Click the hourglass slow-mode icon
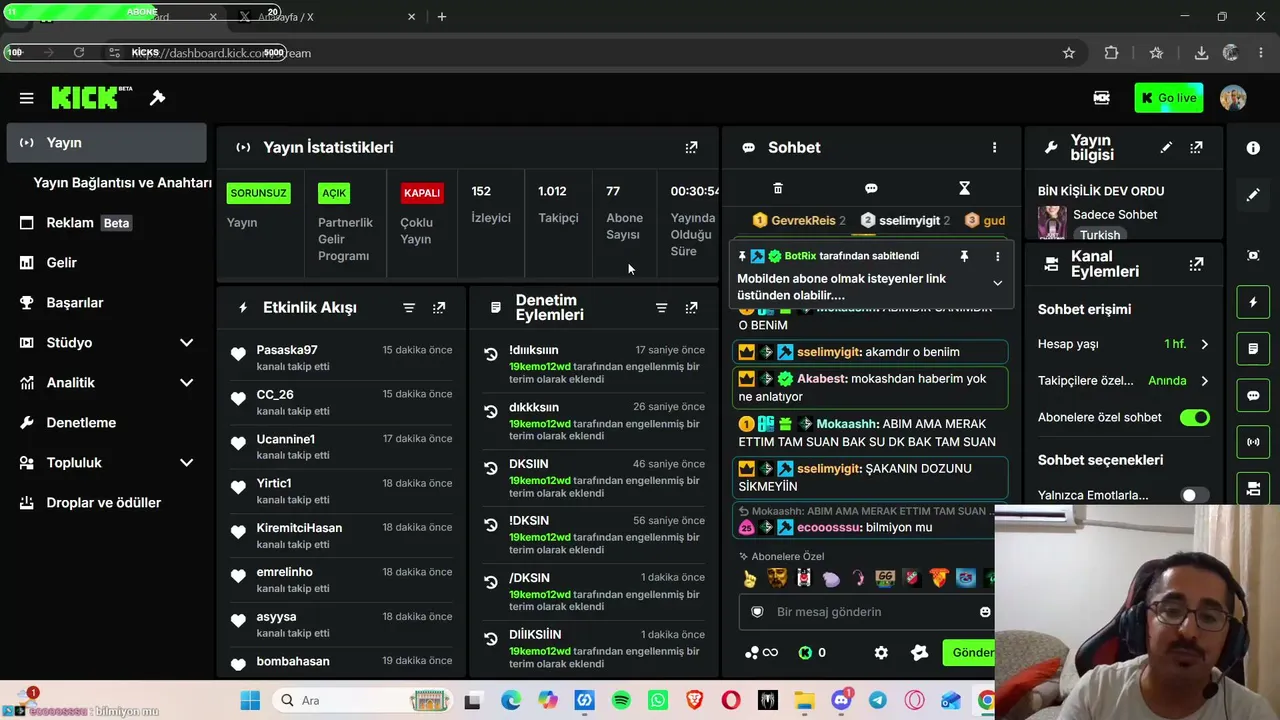This screenshot has width=1280, height=720. click(x=964, y=188)
